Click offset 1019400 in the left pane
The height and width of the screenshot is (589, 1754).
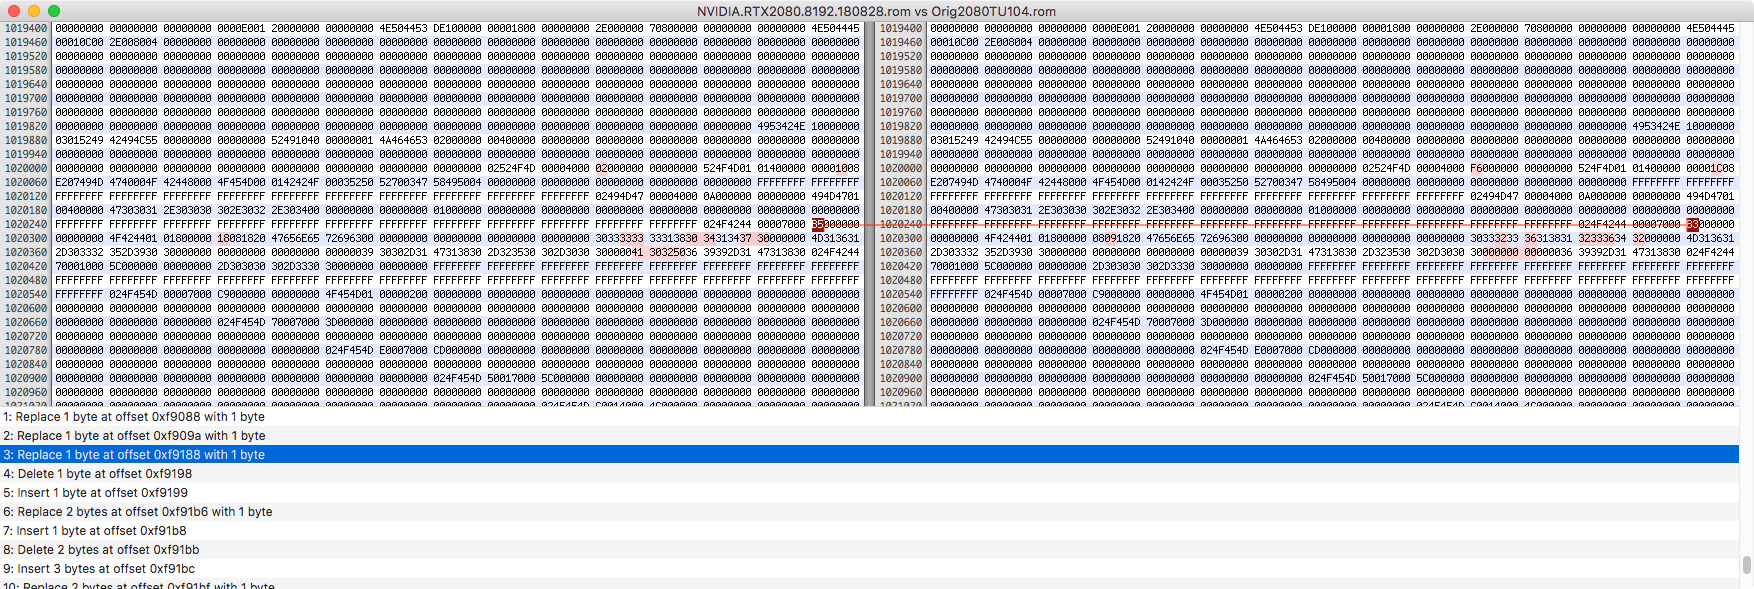click(26, 28)
